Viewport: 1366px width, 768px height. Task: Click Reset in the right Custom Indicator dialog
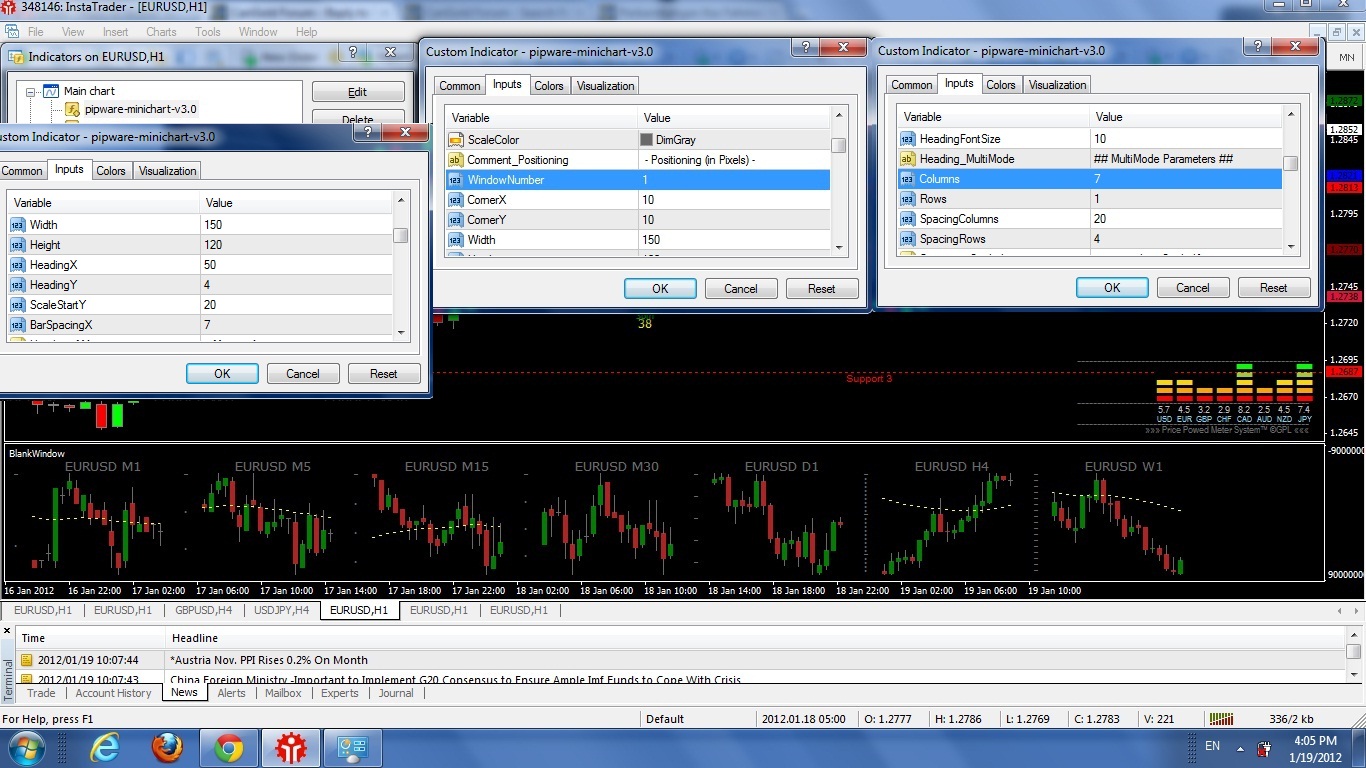pyautogui.click(x=1274, y=288)
